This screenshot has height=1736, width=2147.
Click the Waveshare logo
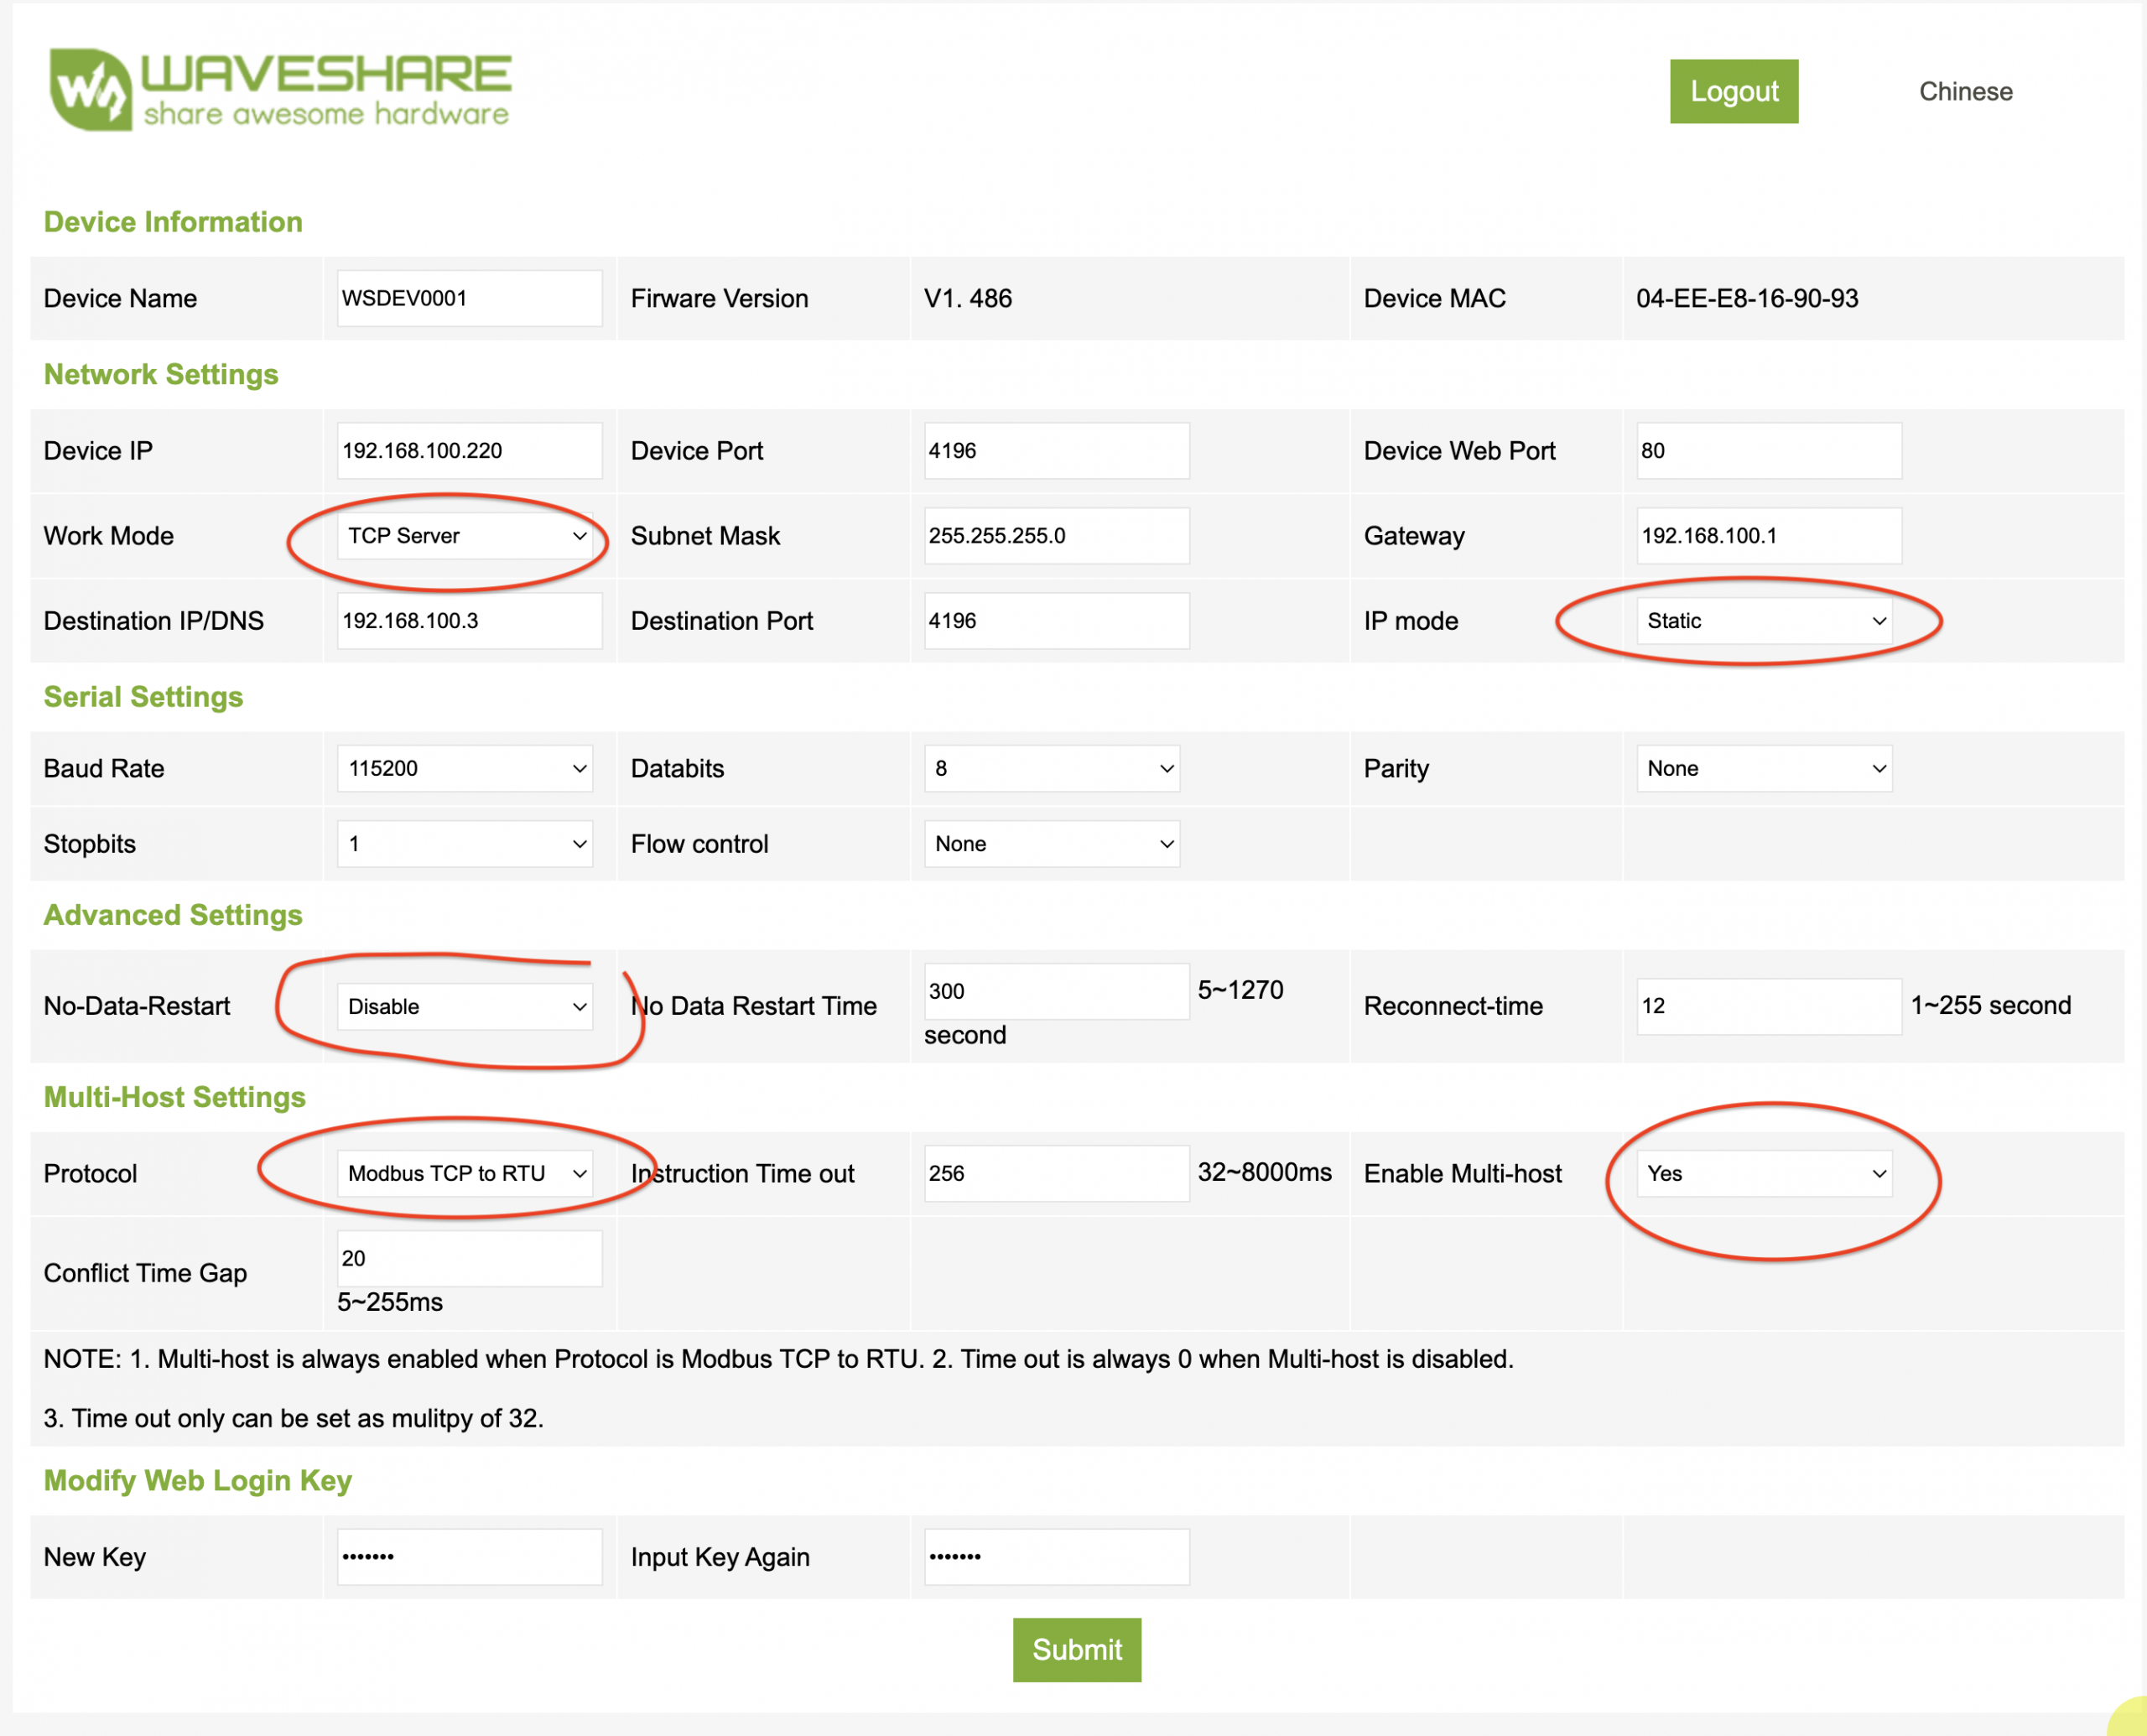280,90
